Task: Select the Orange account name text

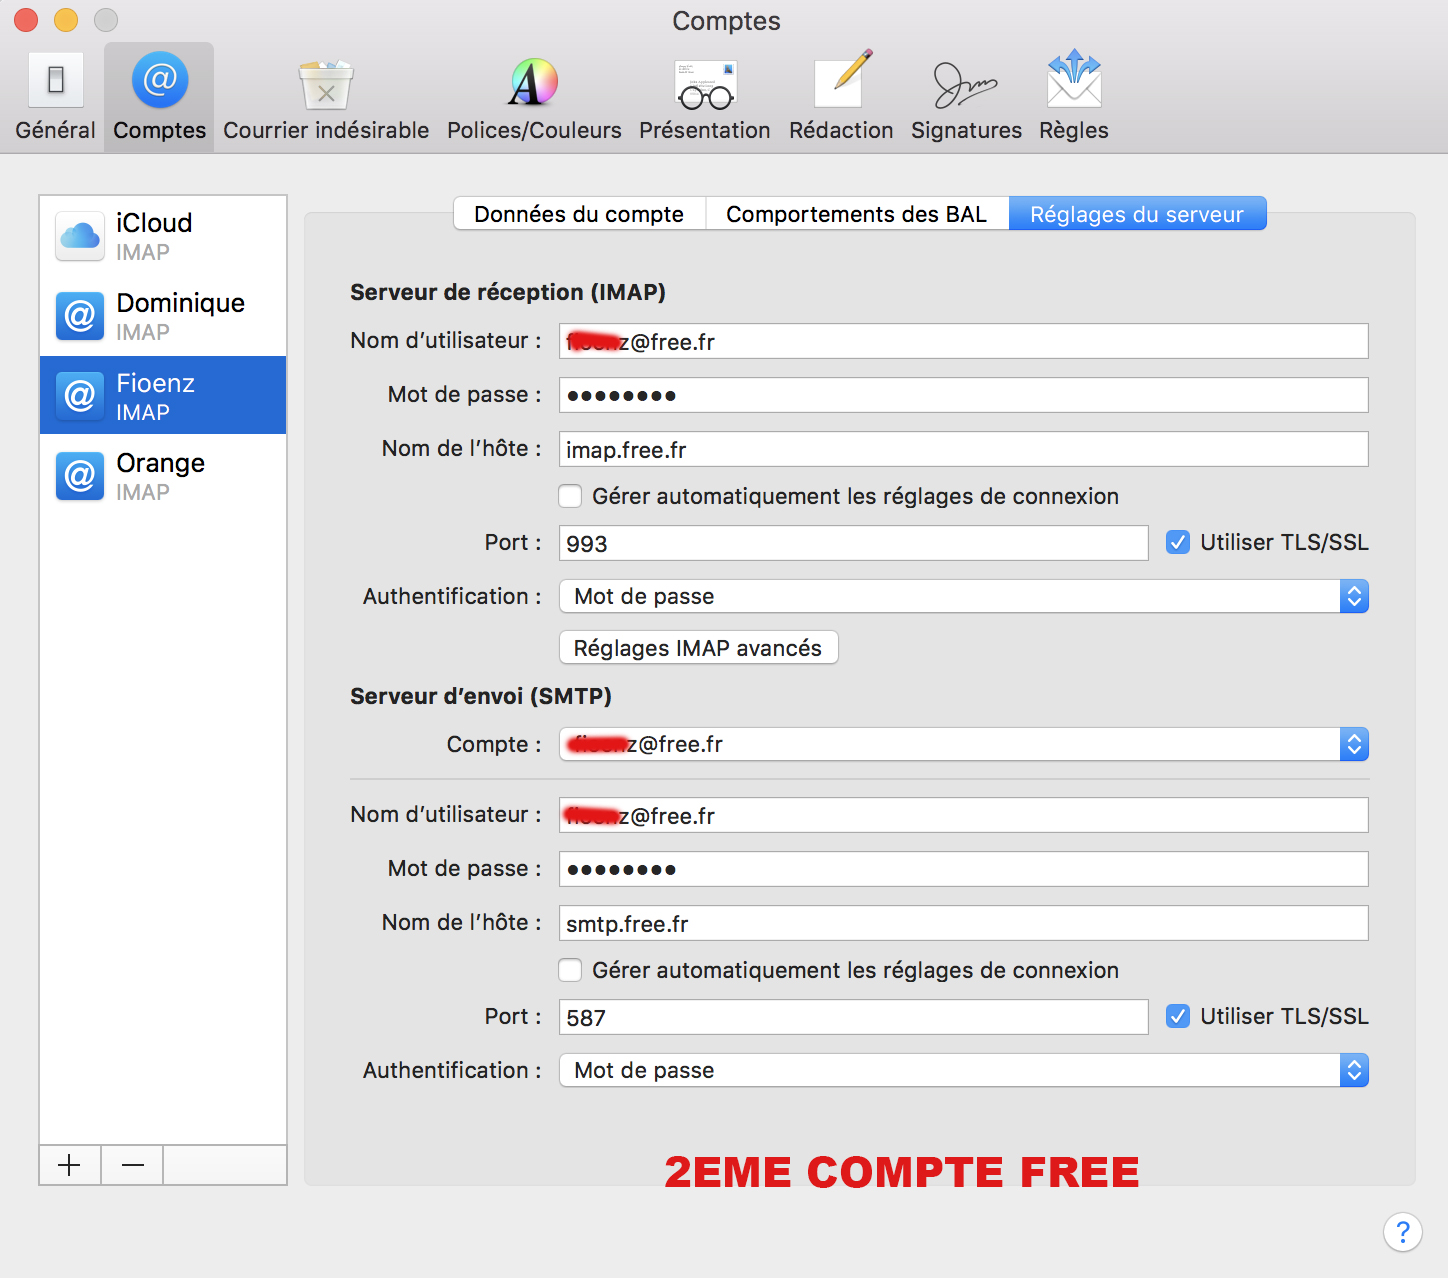Action: tap(160, 463)
